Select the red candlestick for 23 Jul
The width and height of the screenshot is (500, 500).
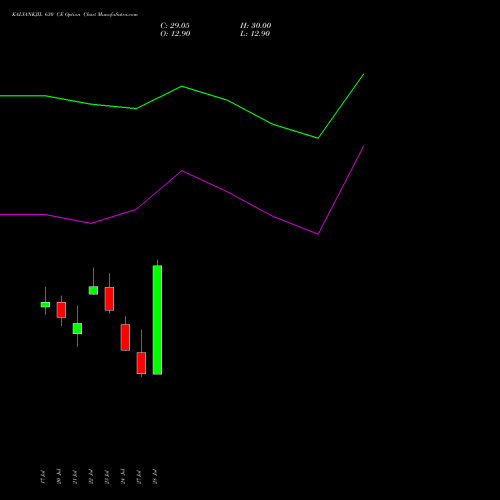pyautogui.click(x=109, y=299)
